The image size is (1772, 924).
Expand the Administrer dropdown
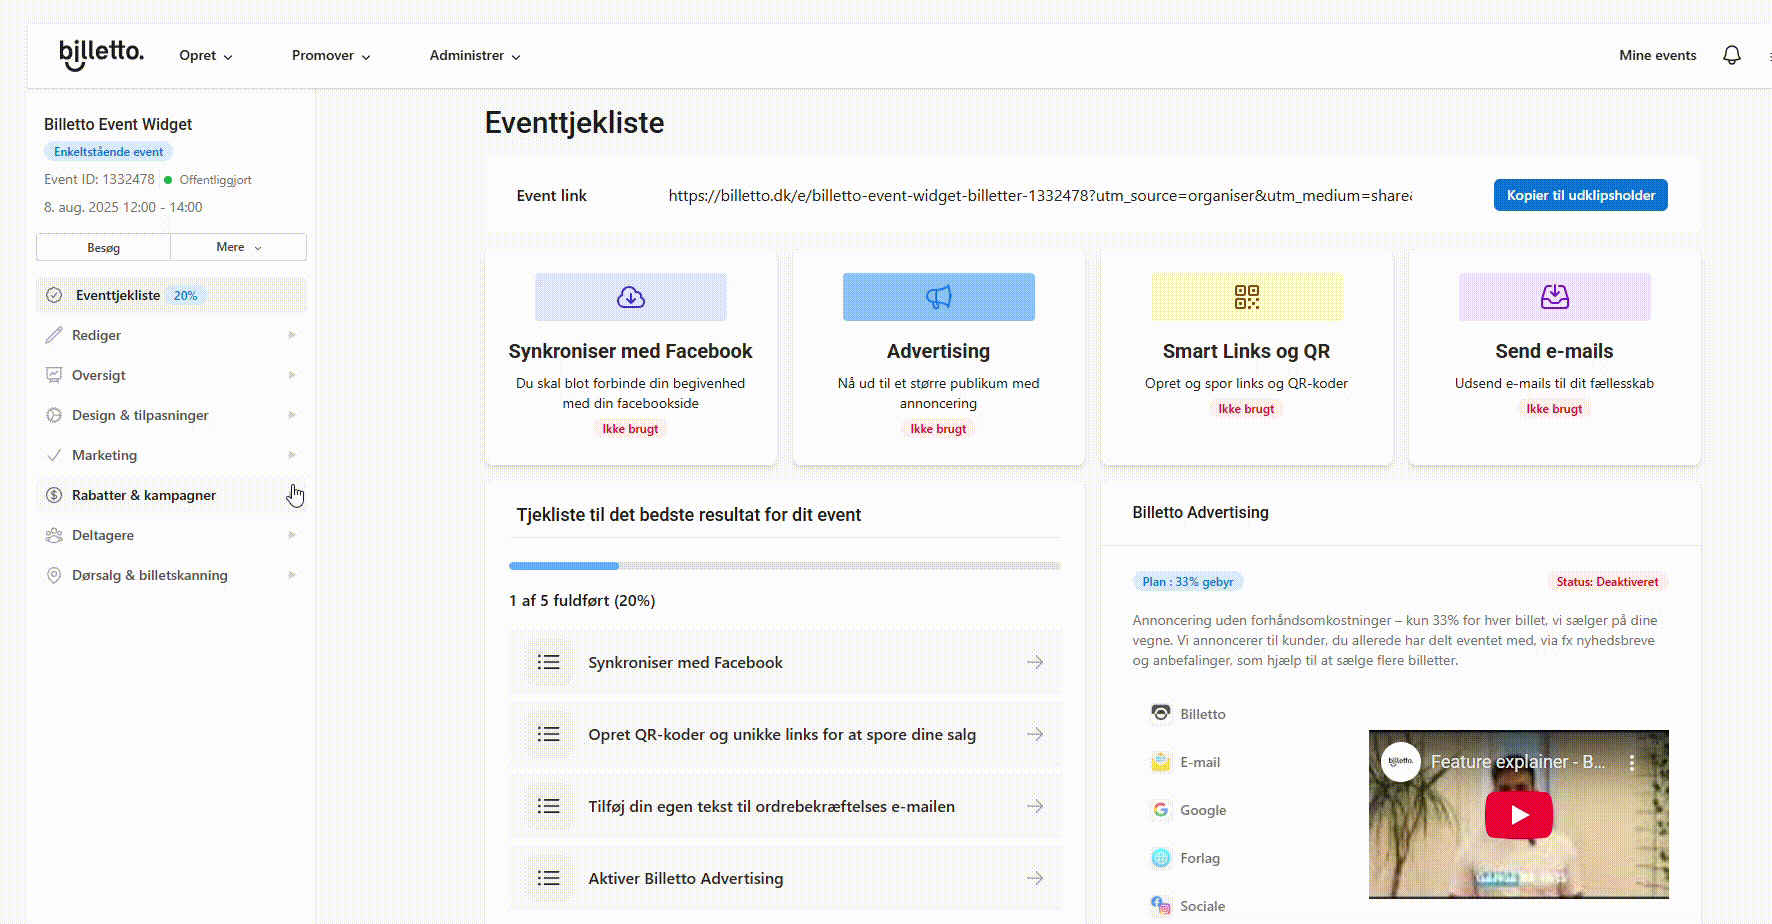[x=475, y=56]
